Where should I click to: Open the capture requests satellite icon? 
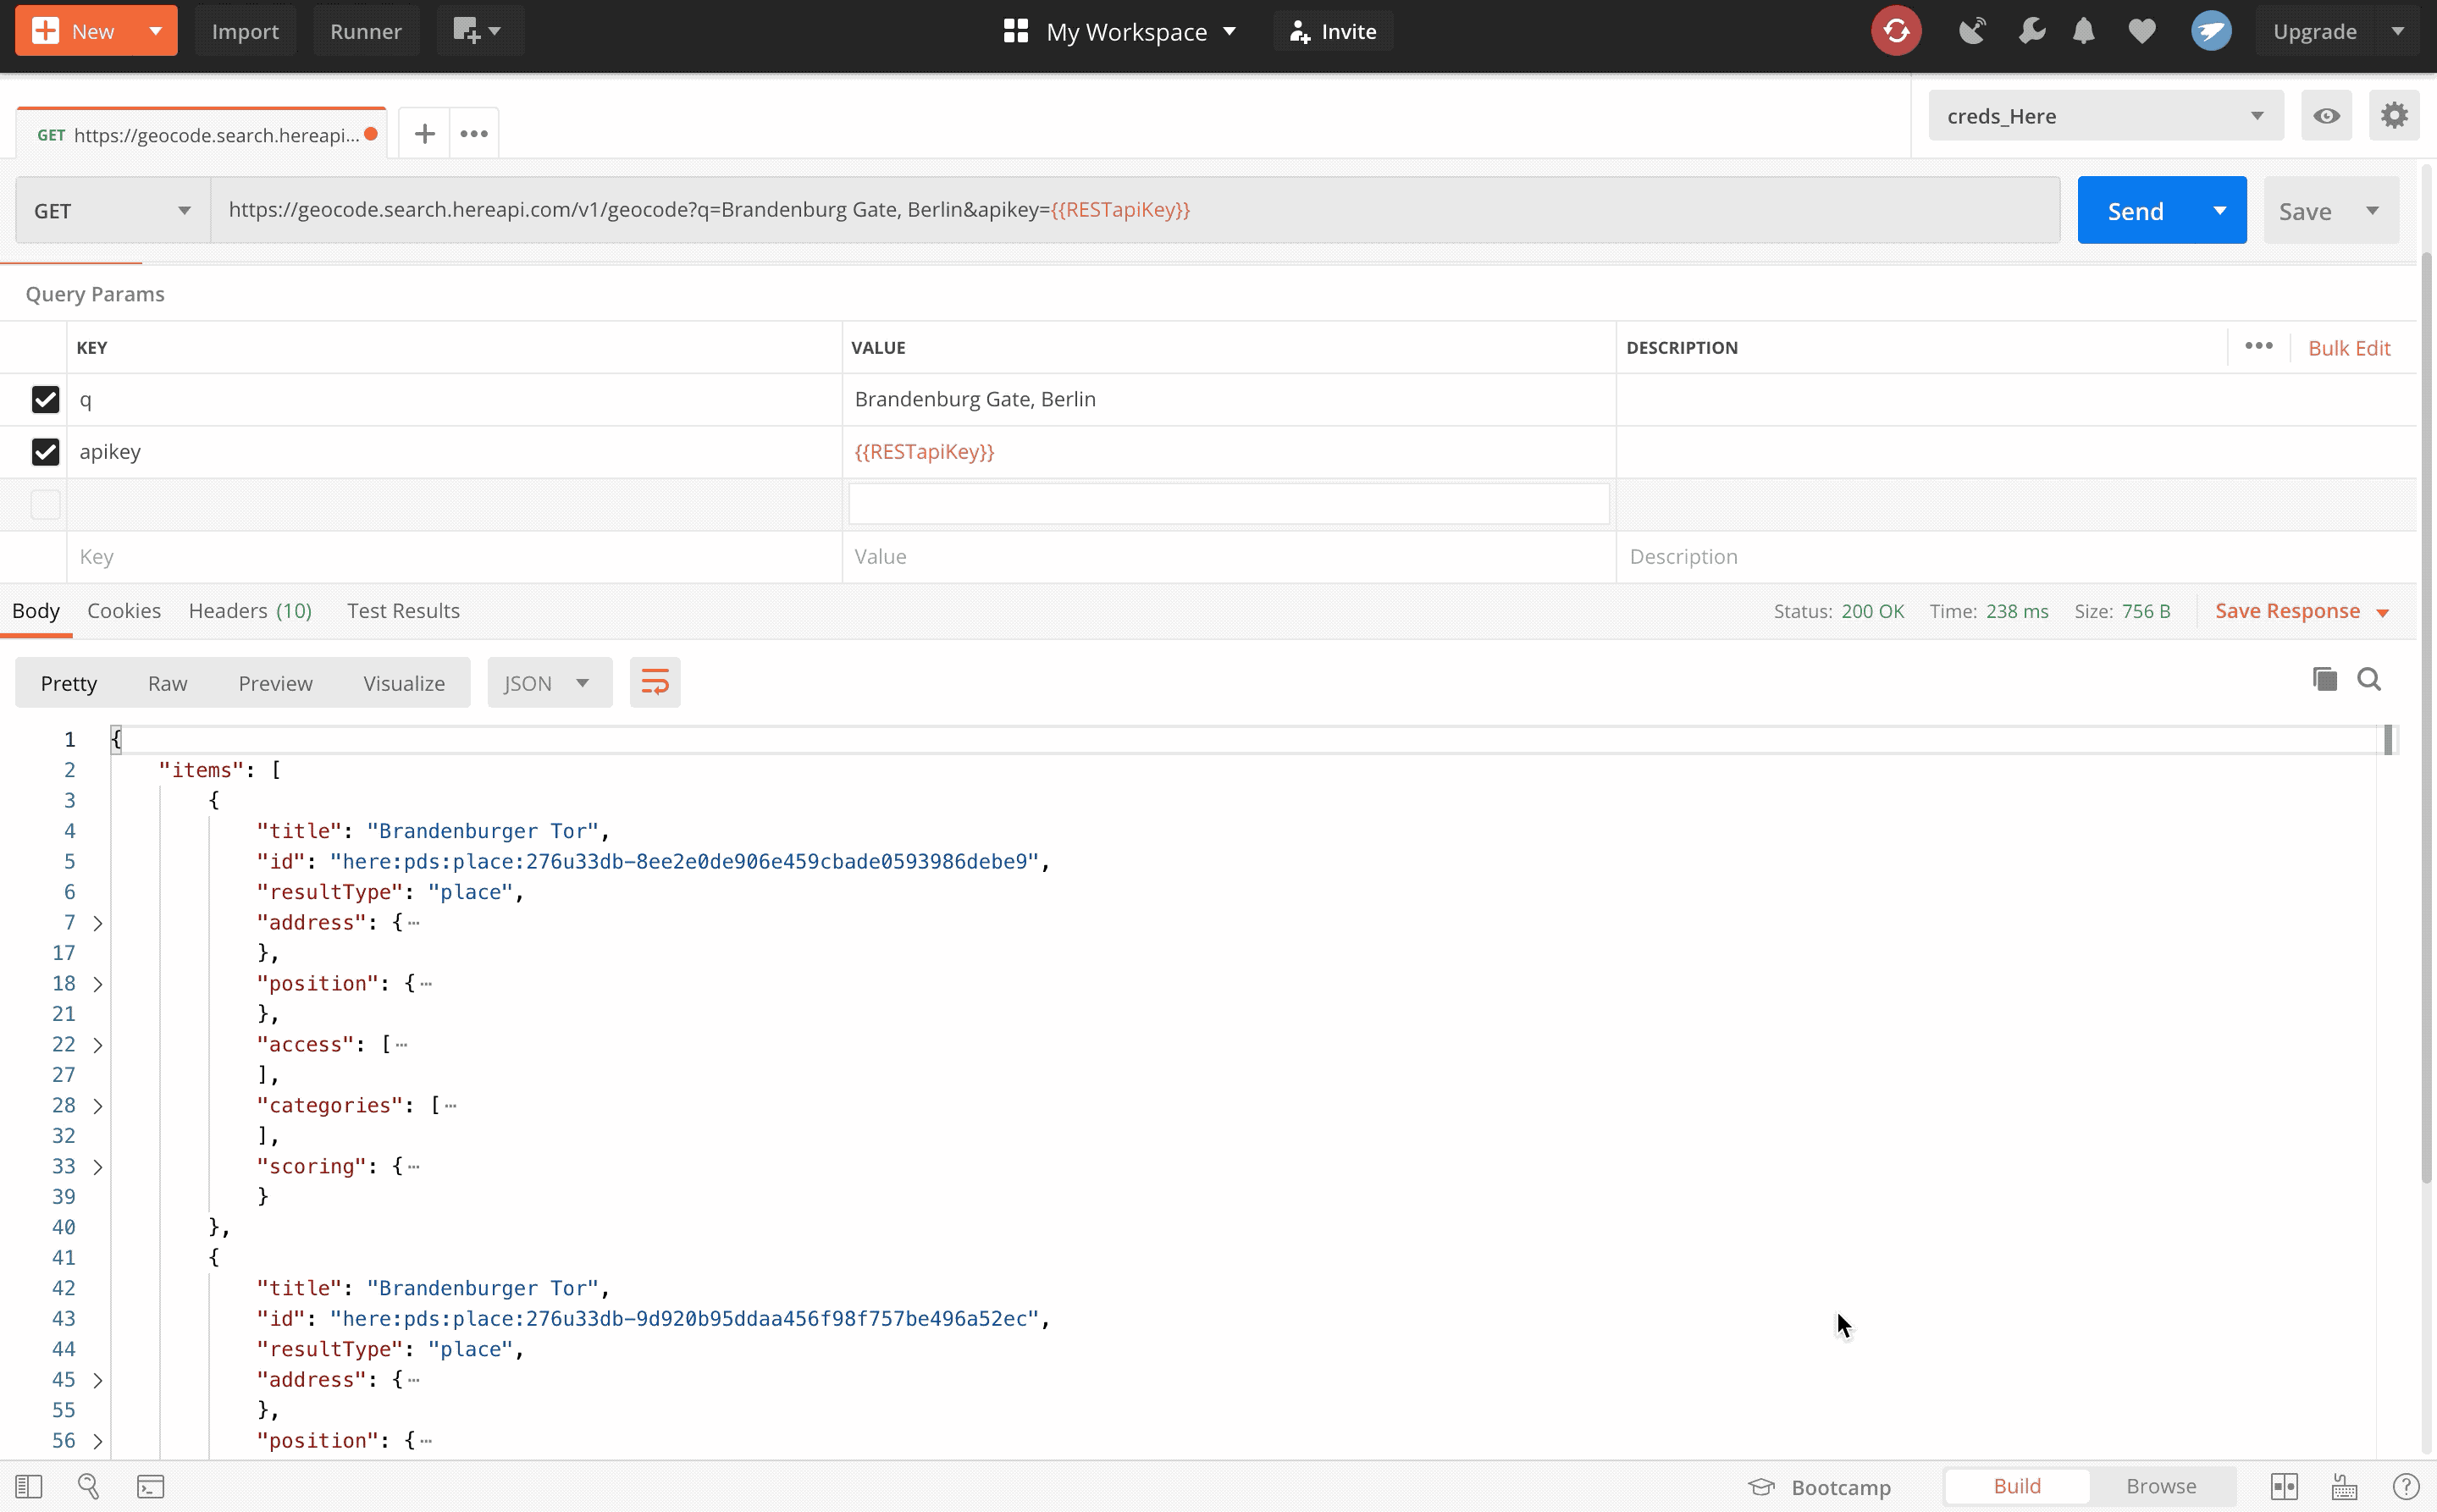pos(1972,31)
